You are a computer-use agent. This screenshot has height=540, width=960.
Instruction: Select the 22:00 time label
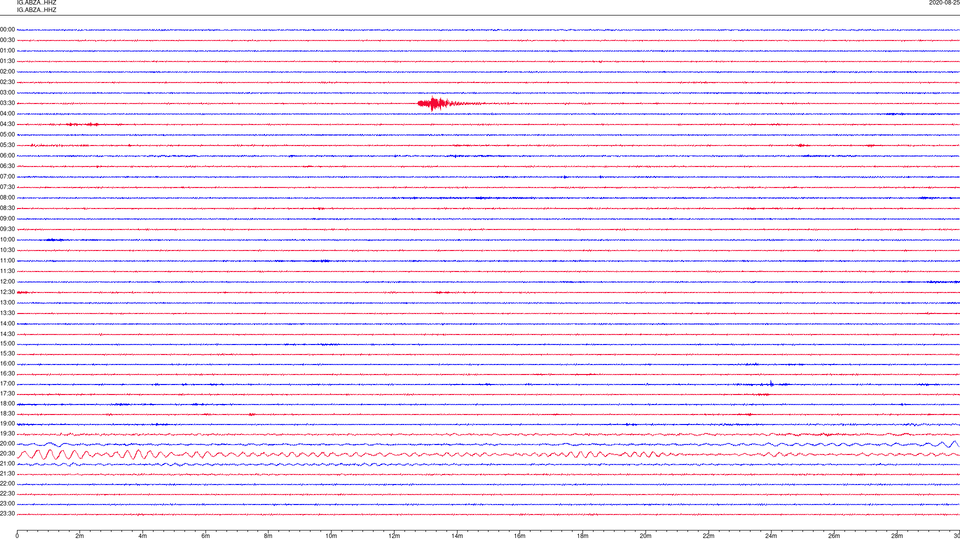tap(7, 484)
